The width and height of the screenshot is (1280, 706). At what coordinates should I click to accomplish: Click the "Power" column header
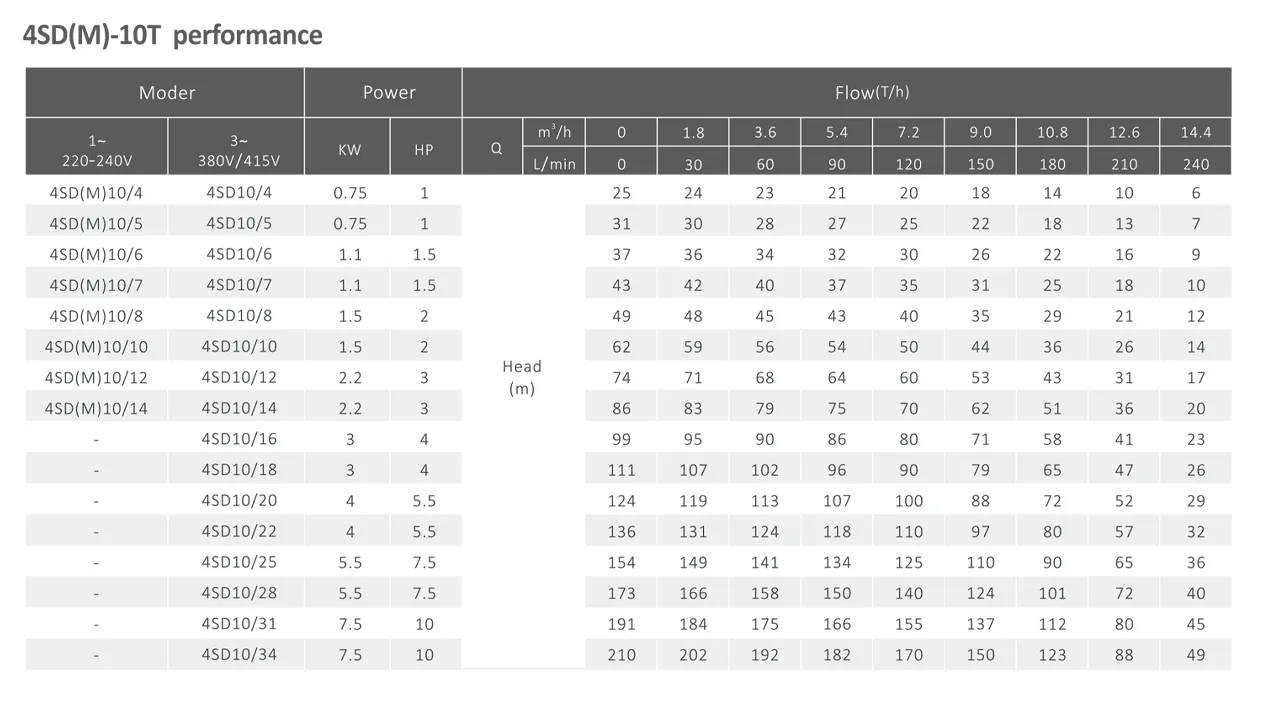coord(389,92)
